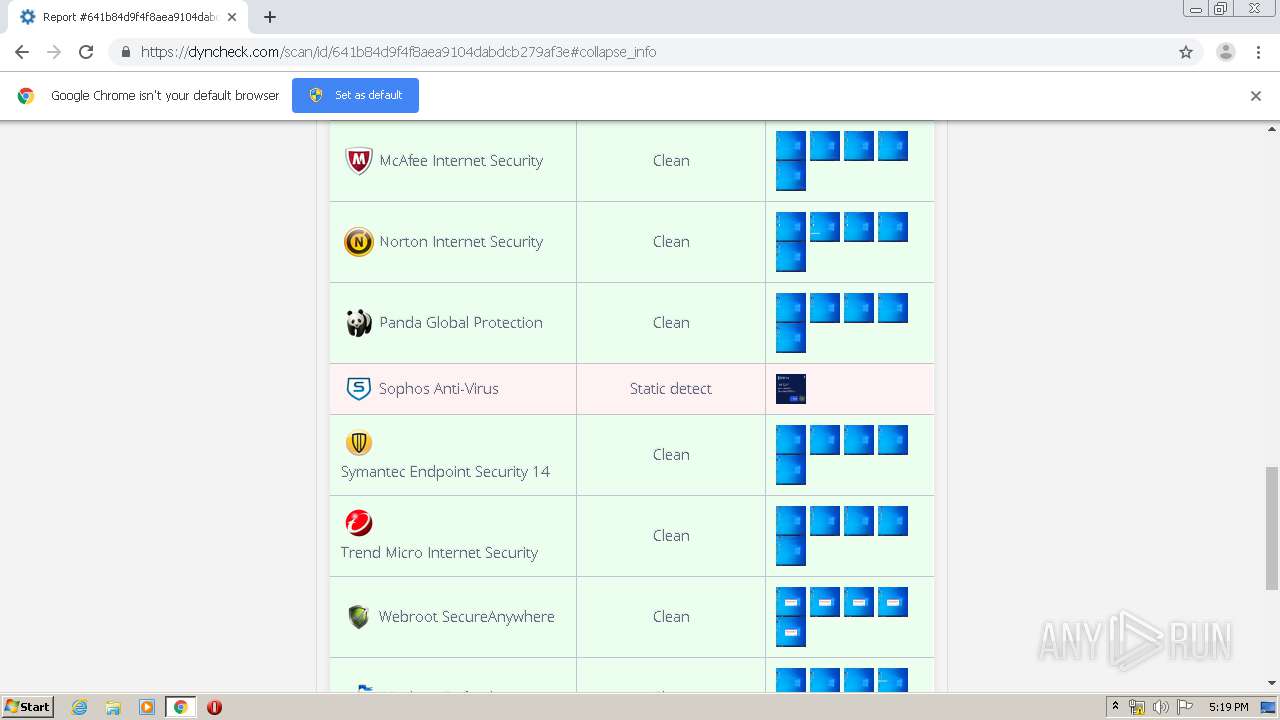Open the third Panda screenshot thumbnail

click(859, 308)
